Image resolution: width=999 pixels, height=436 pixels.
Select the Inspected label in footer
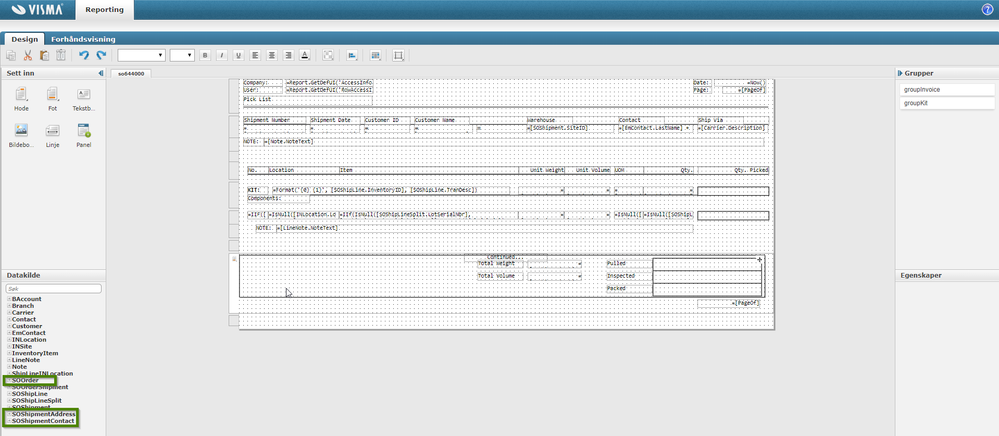[x=629, y=276]
